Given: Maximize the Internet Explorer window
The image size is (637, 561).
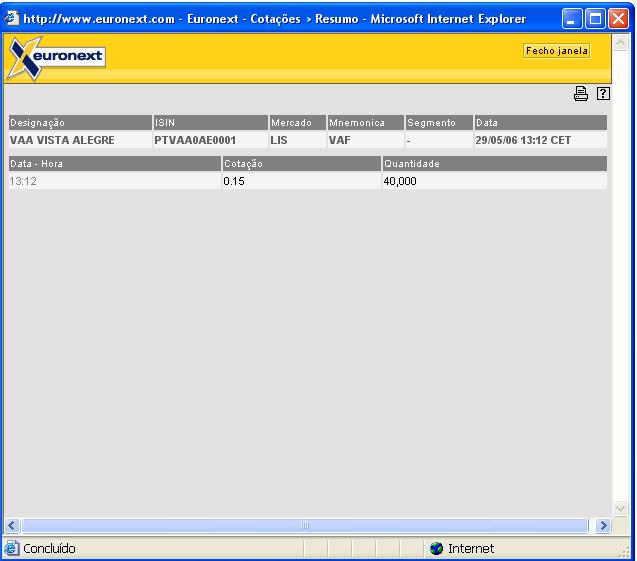Looking at the screenshot, I should coord(594,19).
